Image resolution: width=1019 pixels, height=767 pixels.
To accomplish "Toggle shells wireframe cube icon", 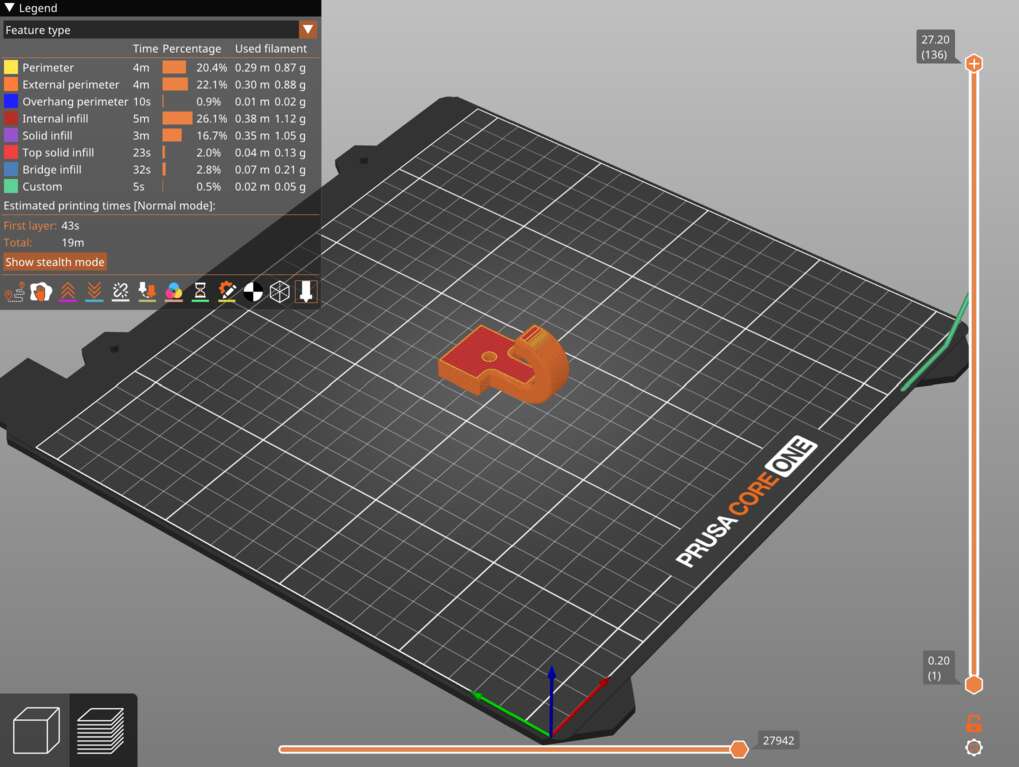I will click(279, 292).
